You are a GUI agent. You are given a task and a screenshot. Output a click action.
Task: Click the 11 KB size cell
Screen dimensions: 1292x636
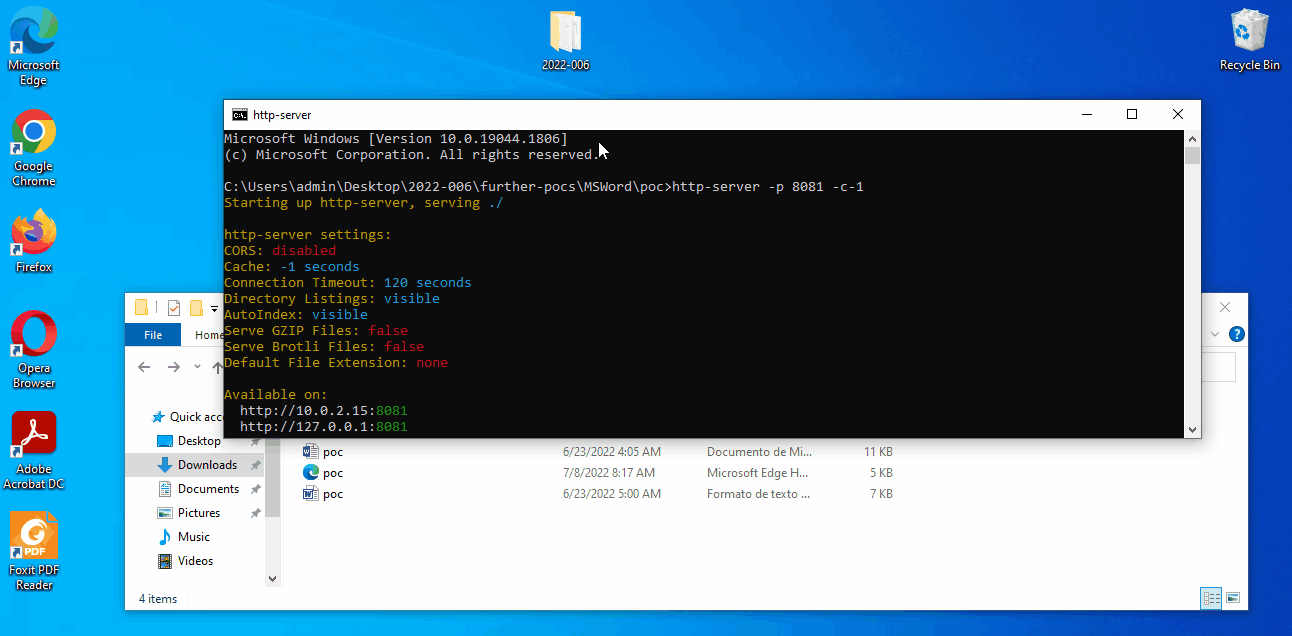coord(878,452)
